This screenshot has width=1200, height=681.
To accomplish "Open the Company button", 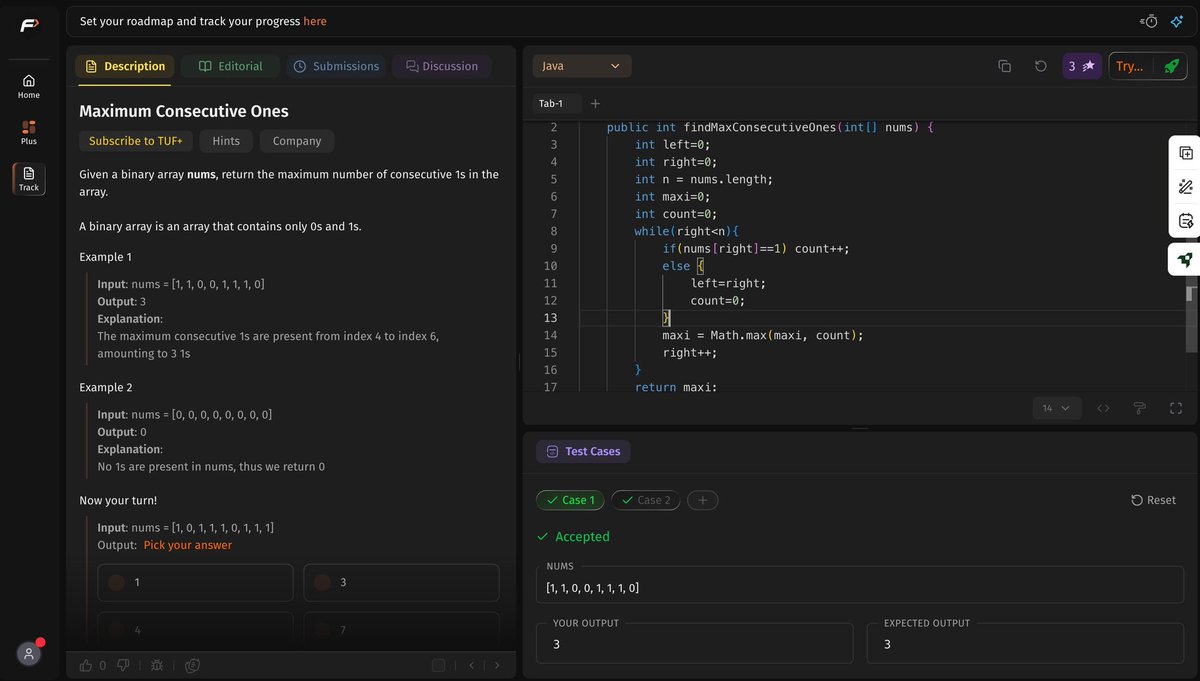I will [297, 141].
